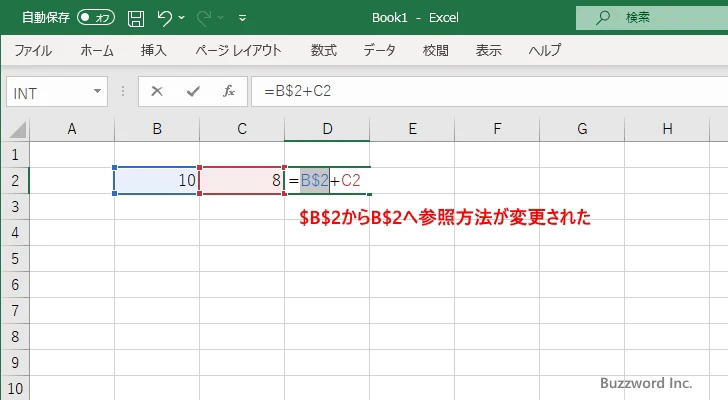
Task: Select column A header
Action: (x=72, y=129)
